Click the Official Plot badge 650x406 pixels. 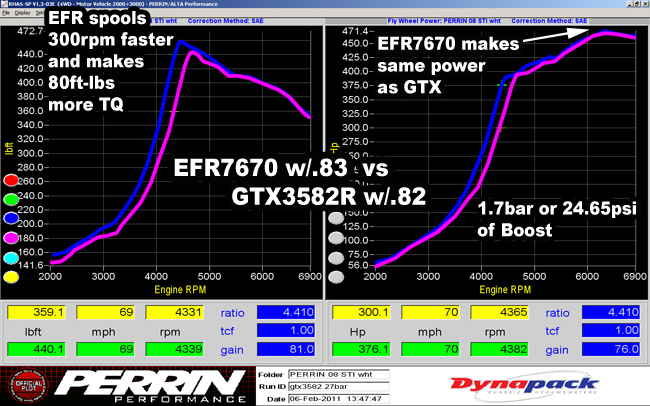tap(29, 386)
